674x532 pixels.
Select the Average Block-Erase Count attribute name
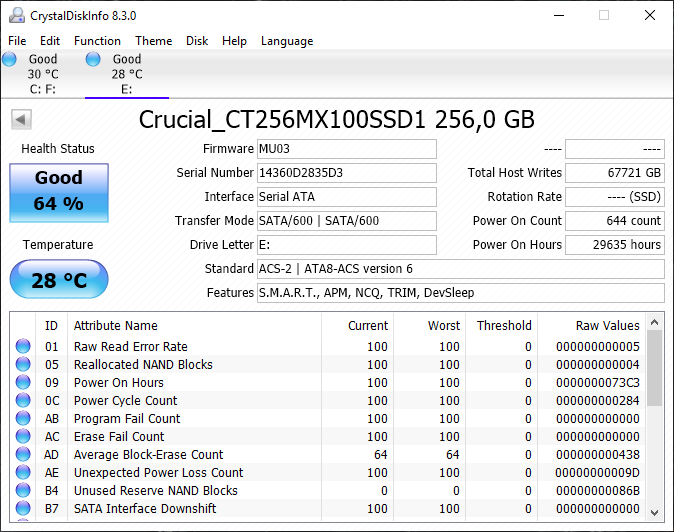coord(149,455)
